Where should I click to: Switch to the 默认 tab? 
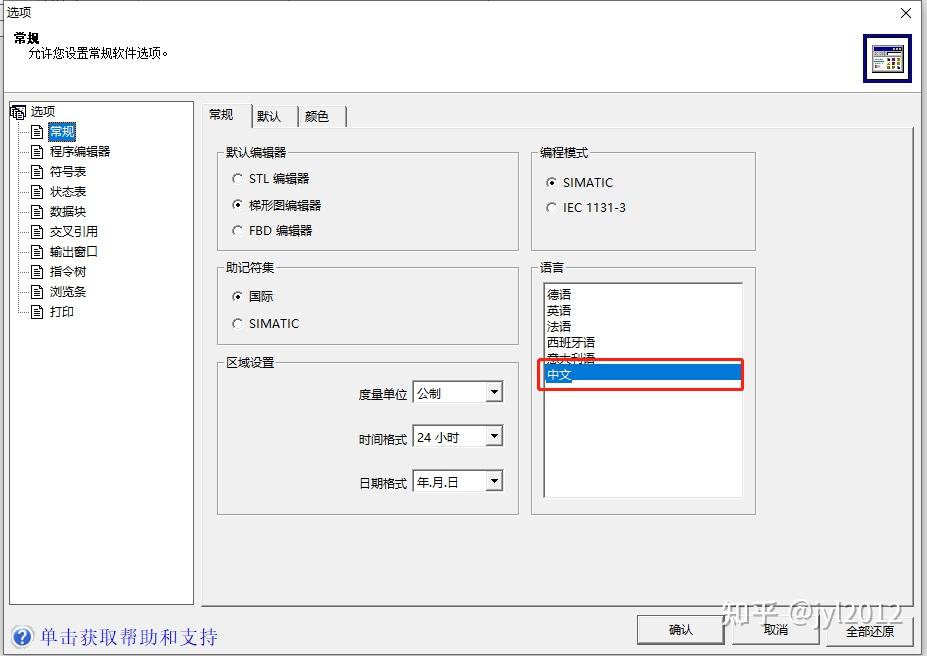[271, 115]
